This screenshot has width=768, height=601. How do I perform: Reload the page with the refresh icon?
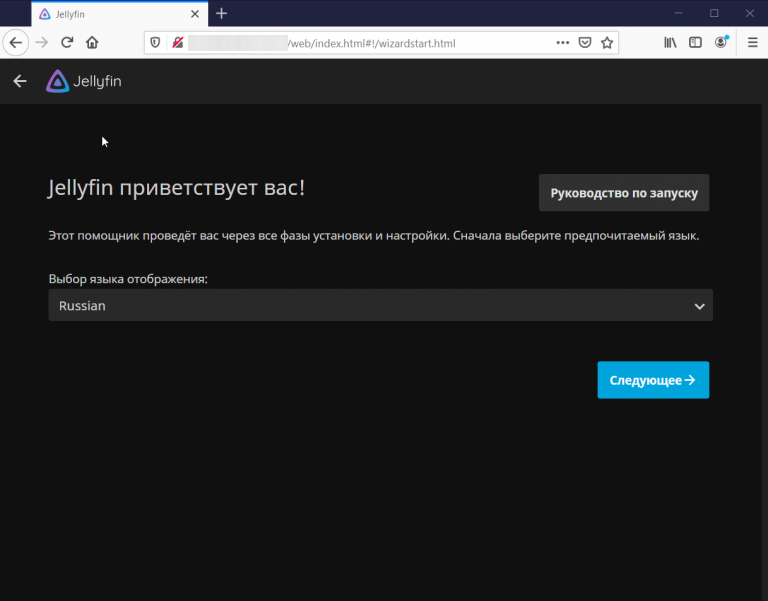pyautogui.click(x=67, y=43)
